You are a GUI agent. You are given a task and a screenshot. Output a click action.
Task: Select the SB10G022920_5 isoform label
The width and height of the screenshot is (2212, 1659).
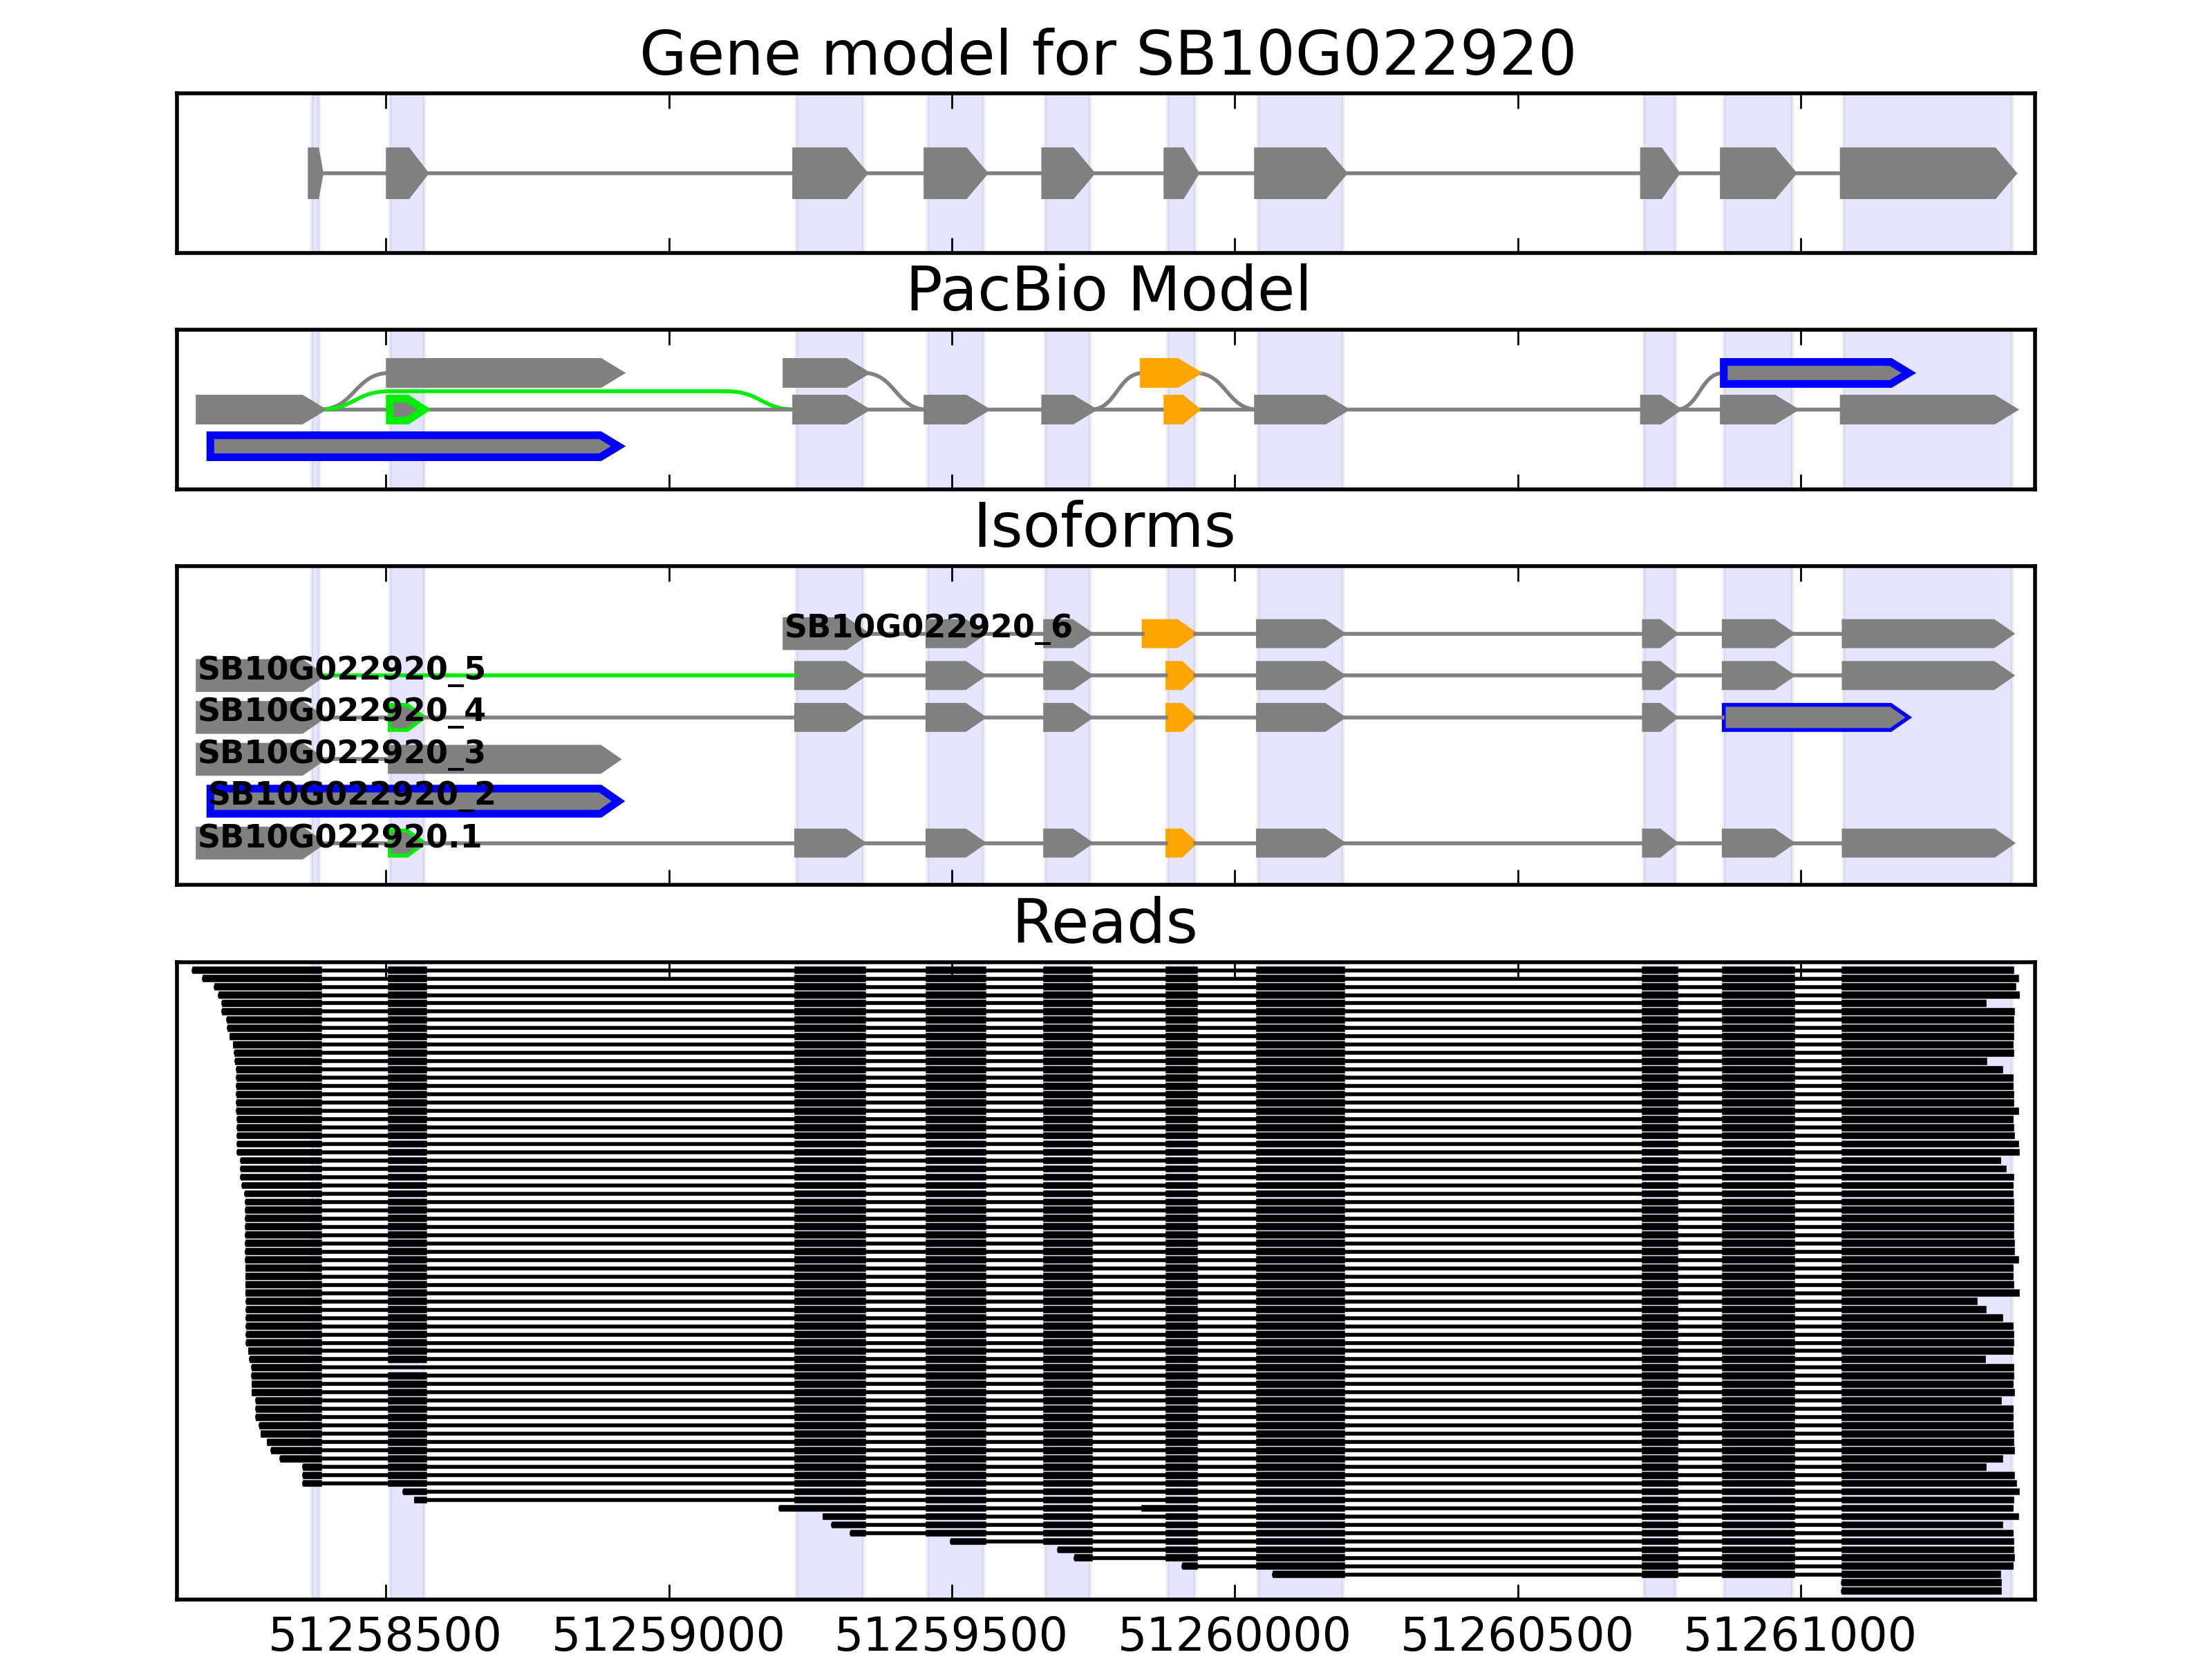[341, 669]
